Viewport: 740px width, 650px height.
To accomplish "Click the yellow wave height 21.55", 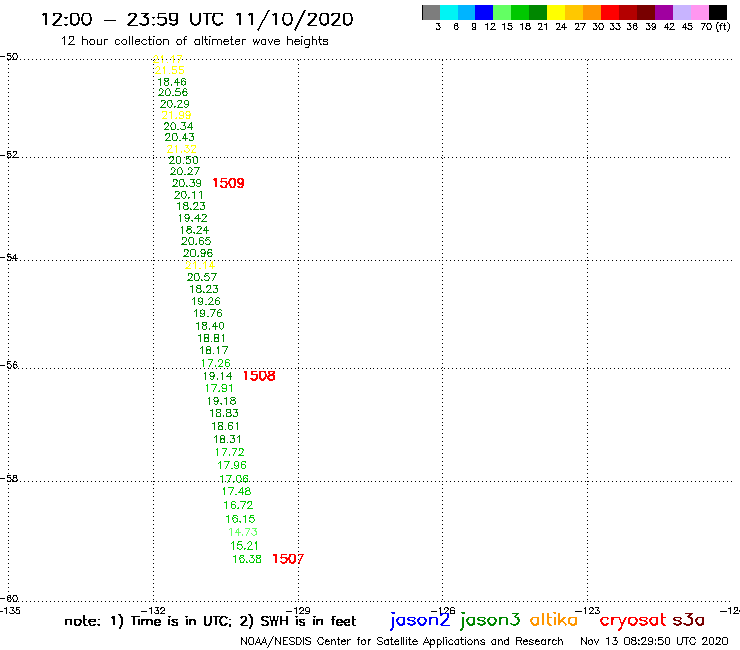I will tap(170, 70).
